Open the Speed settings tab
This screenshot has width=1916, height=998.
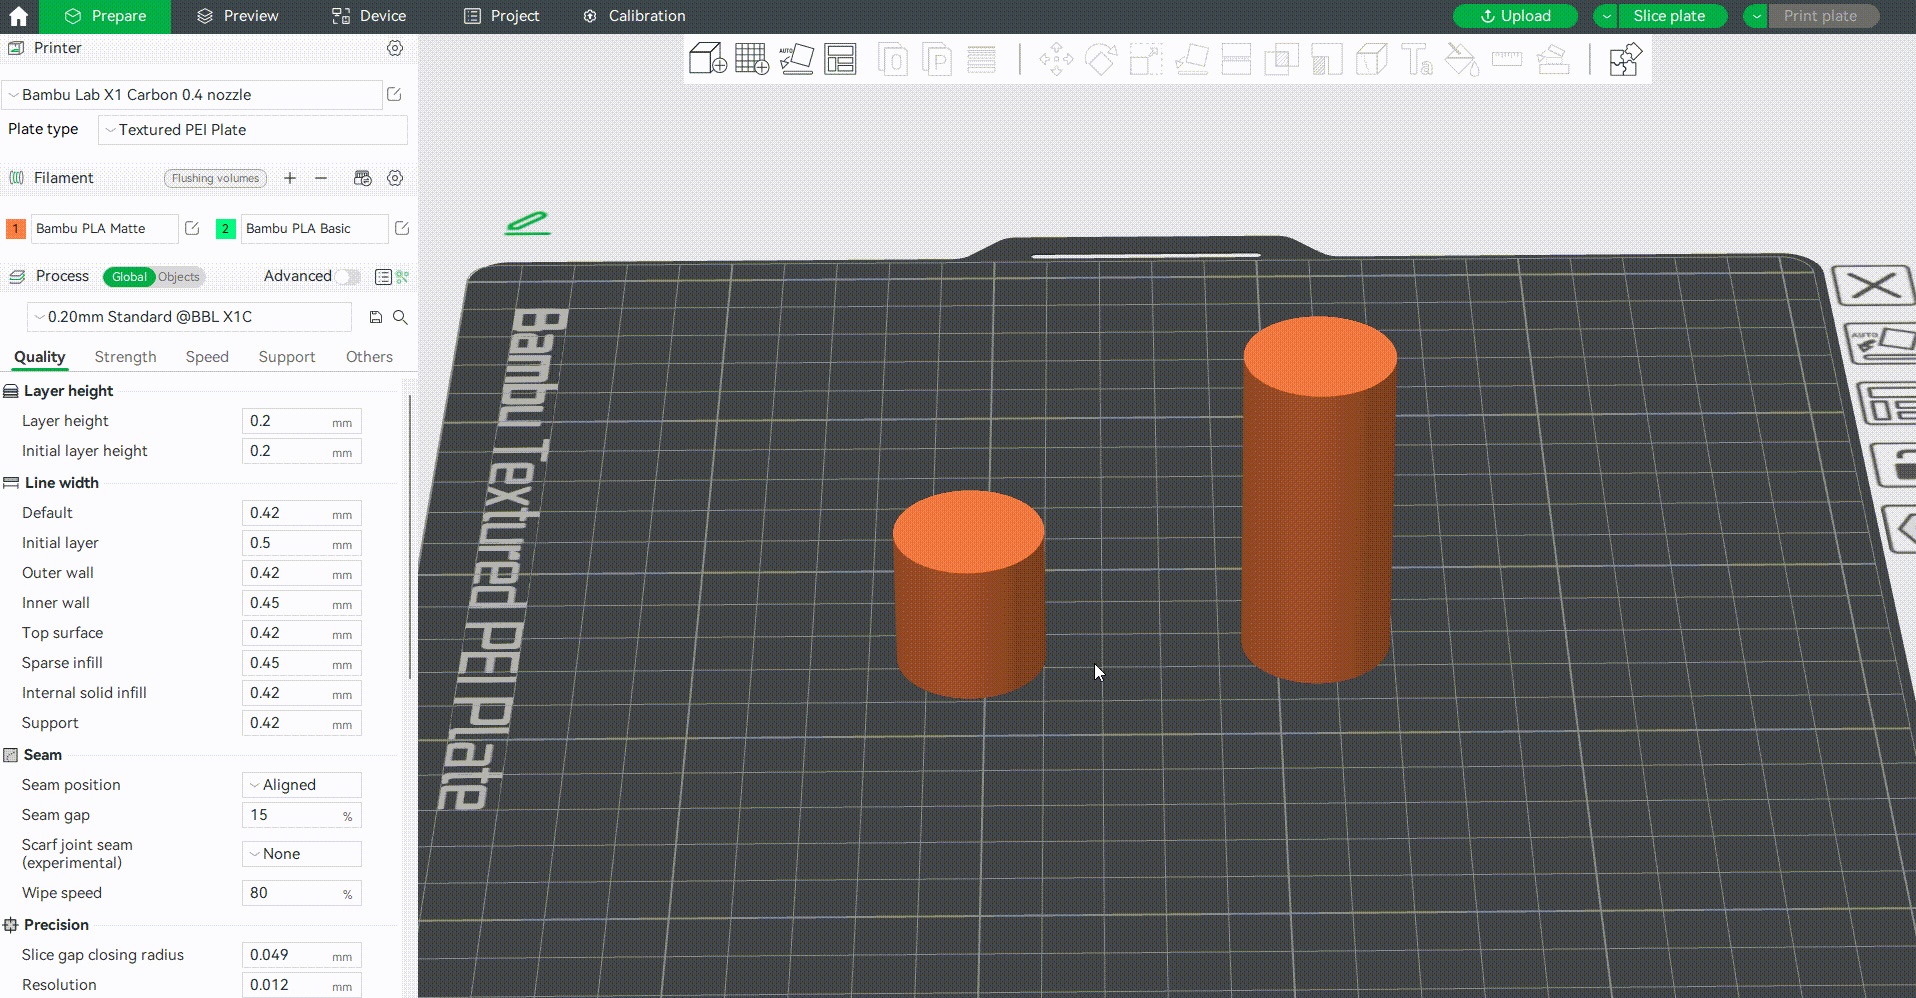click(207, 357)
